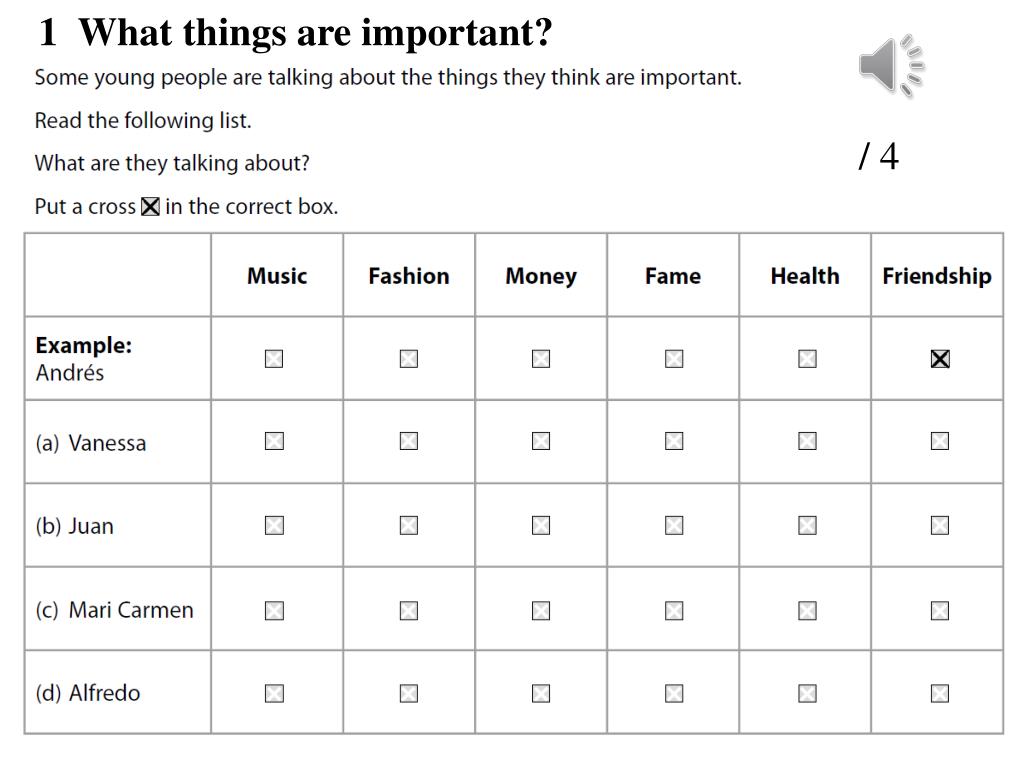1024x768 pixels.
Task: Select Fashion for Alfredo
Action: click(409, 693)
